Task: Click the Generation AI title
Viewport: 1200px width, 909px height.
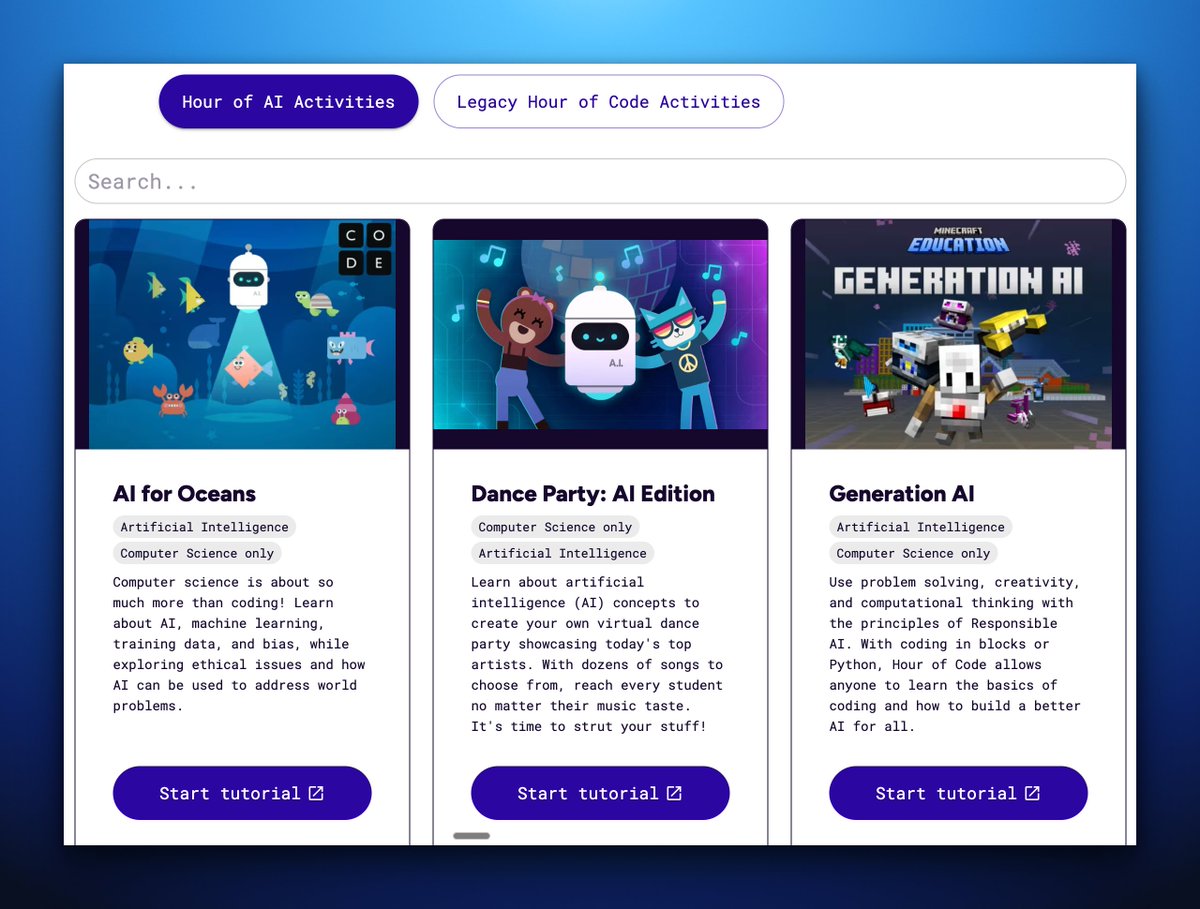Action: point(901,493)
